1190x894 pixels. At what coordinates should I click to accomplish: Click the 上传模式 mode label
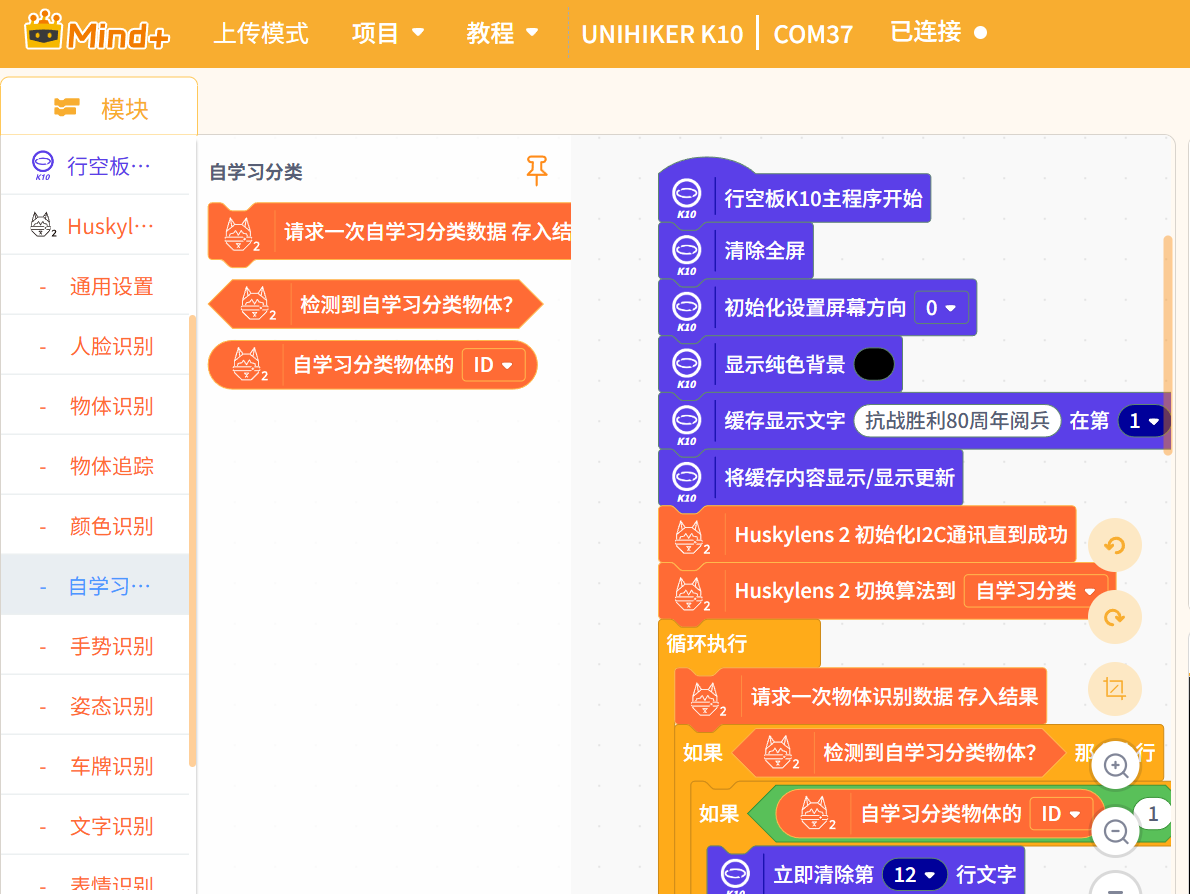coord(260,33)
